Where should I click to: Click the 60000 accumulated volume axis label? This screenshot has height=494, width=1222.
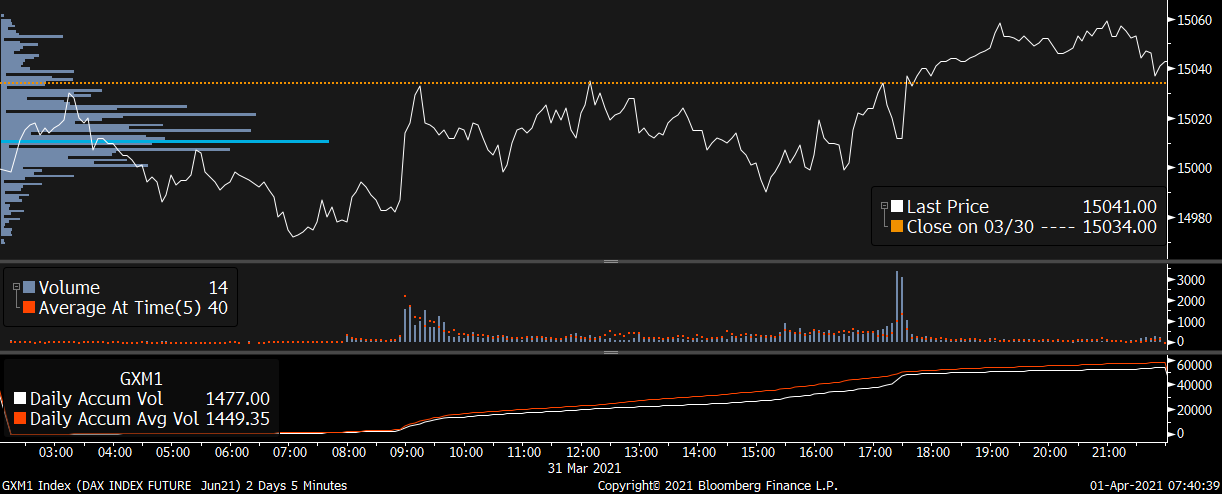1195,366
